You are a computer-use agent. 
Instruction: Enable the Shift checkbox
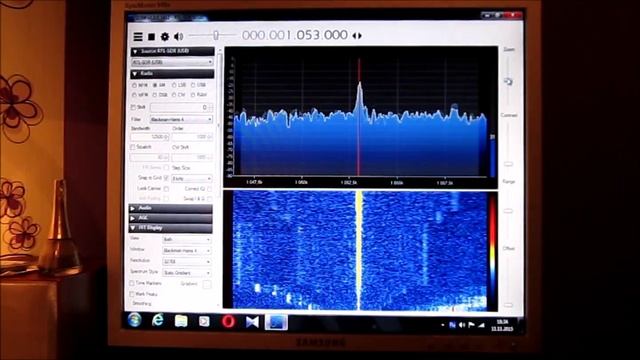[133, 107]
